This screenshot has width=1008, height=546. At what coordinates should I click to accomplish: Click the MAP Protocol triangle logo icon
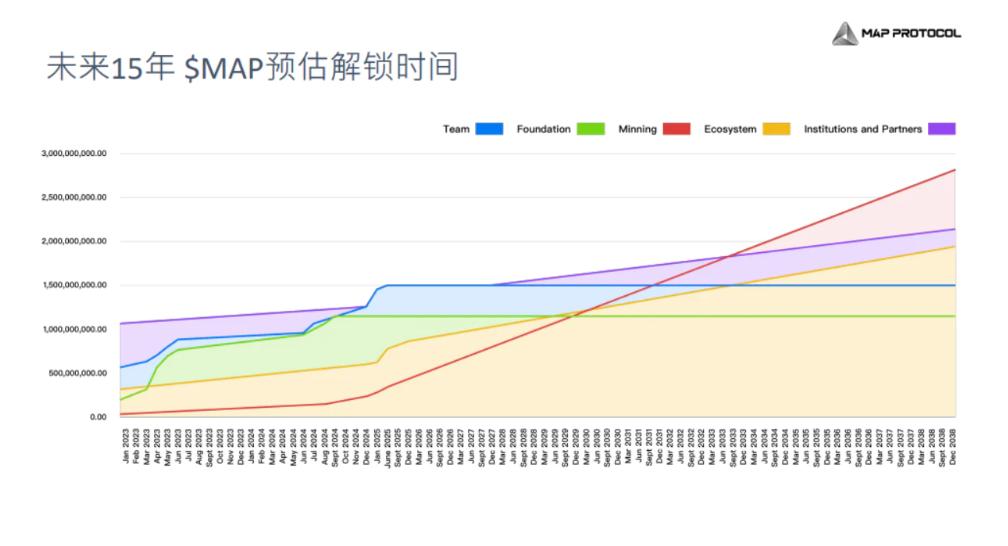845,34
